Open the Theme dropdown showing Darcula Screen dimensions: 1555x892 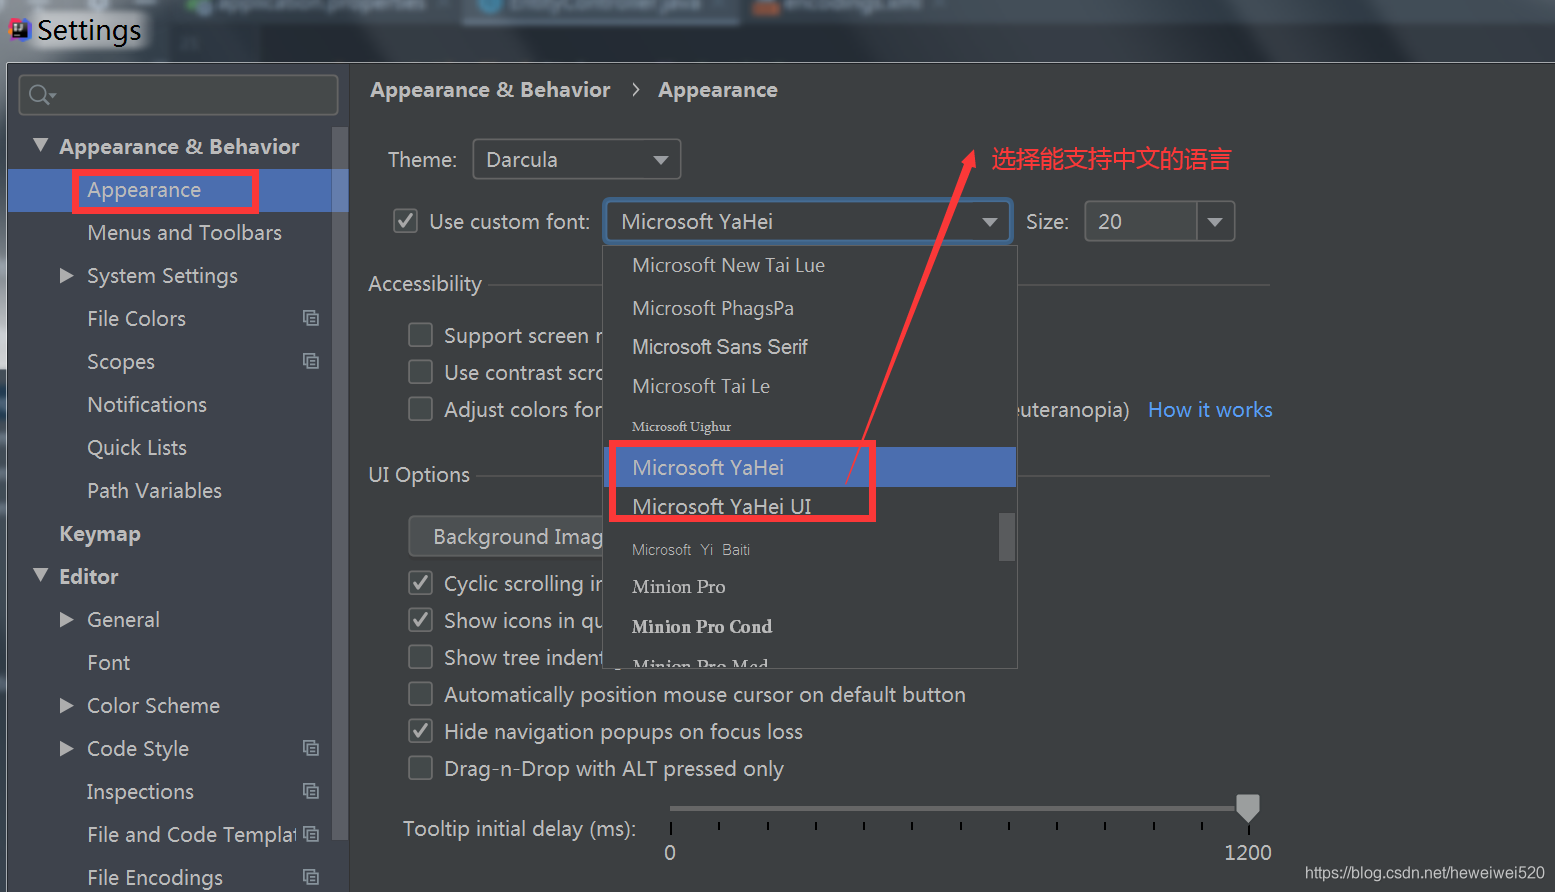(x=577, y=159)
